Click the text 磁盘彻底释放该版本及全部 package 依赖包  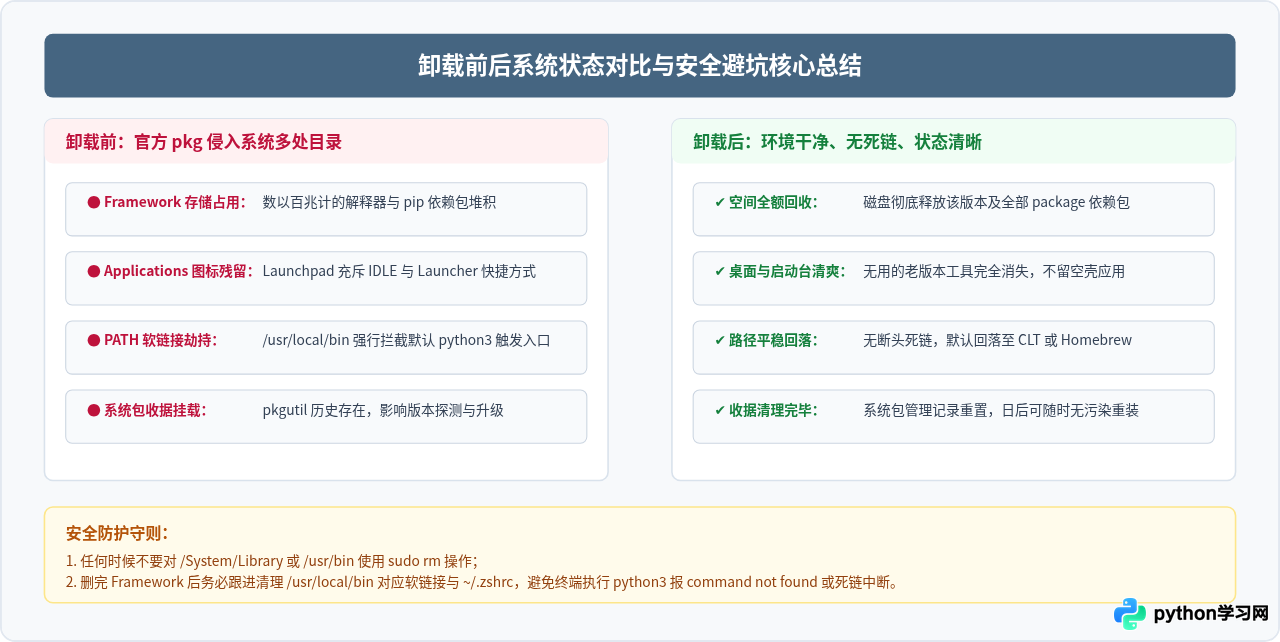click(997, 202)
